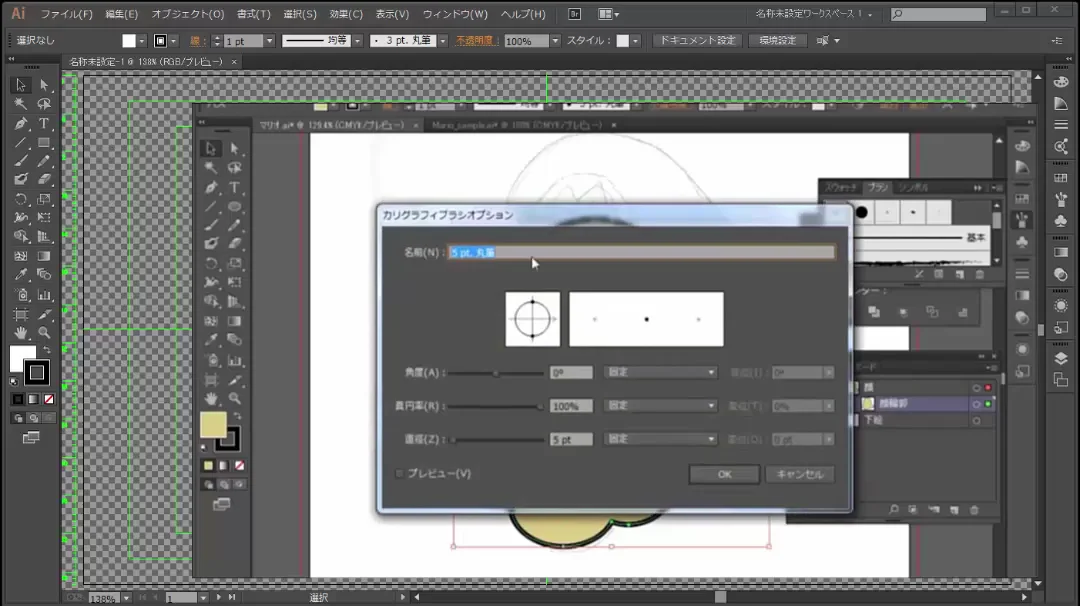This screenshot has width=1080, height=606.
Task: Click the ドキュメント設定 button
Action: point(697,41)
